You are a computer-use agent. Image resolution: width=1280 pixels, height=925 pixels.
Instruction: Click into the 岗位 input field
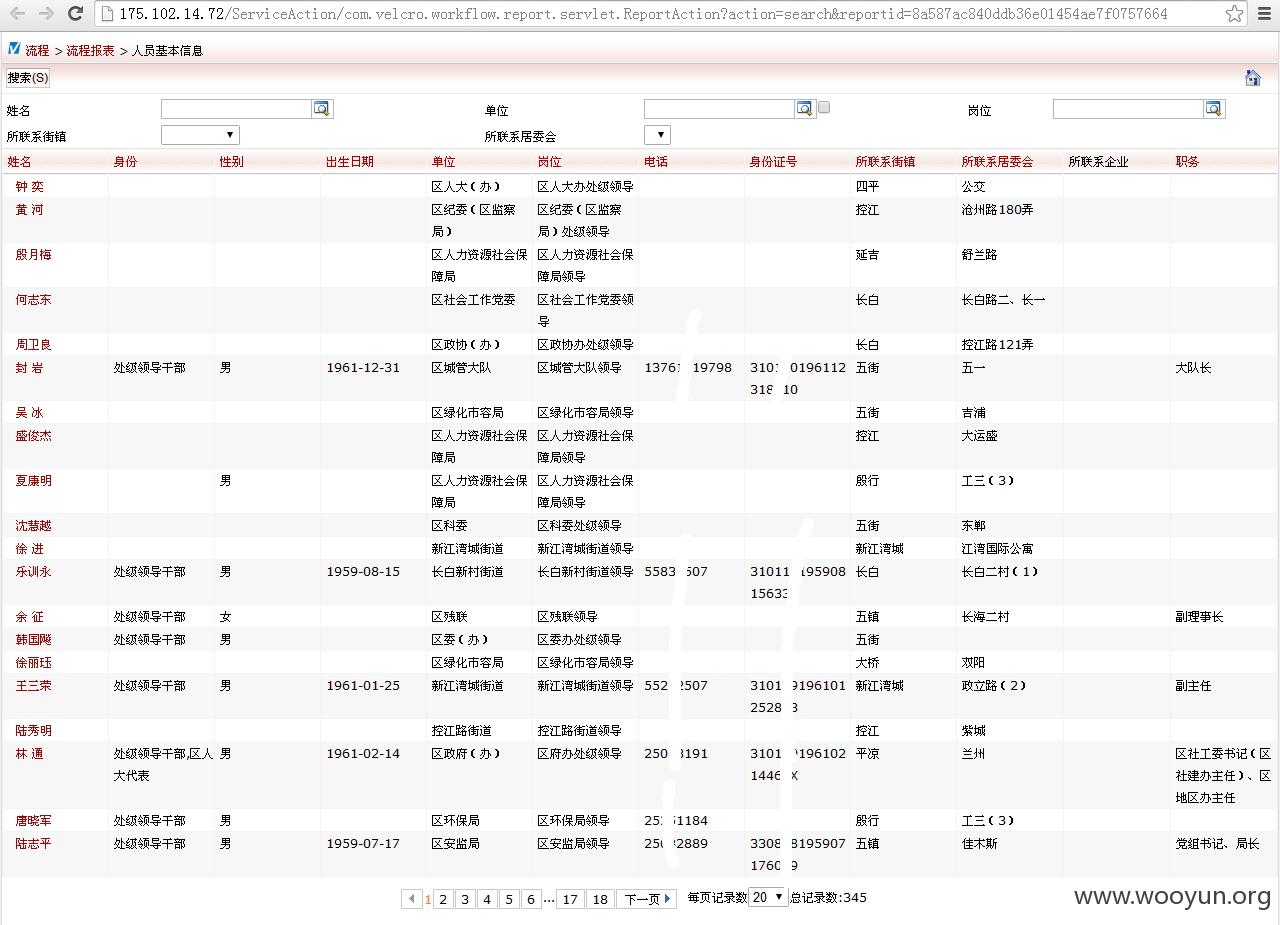coord(1128,109)
